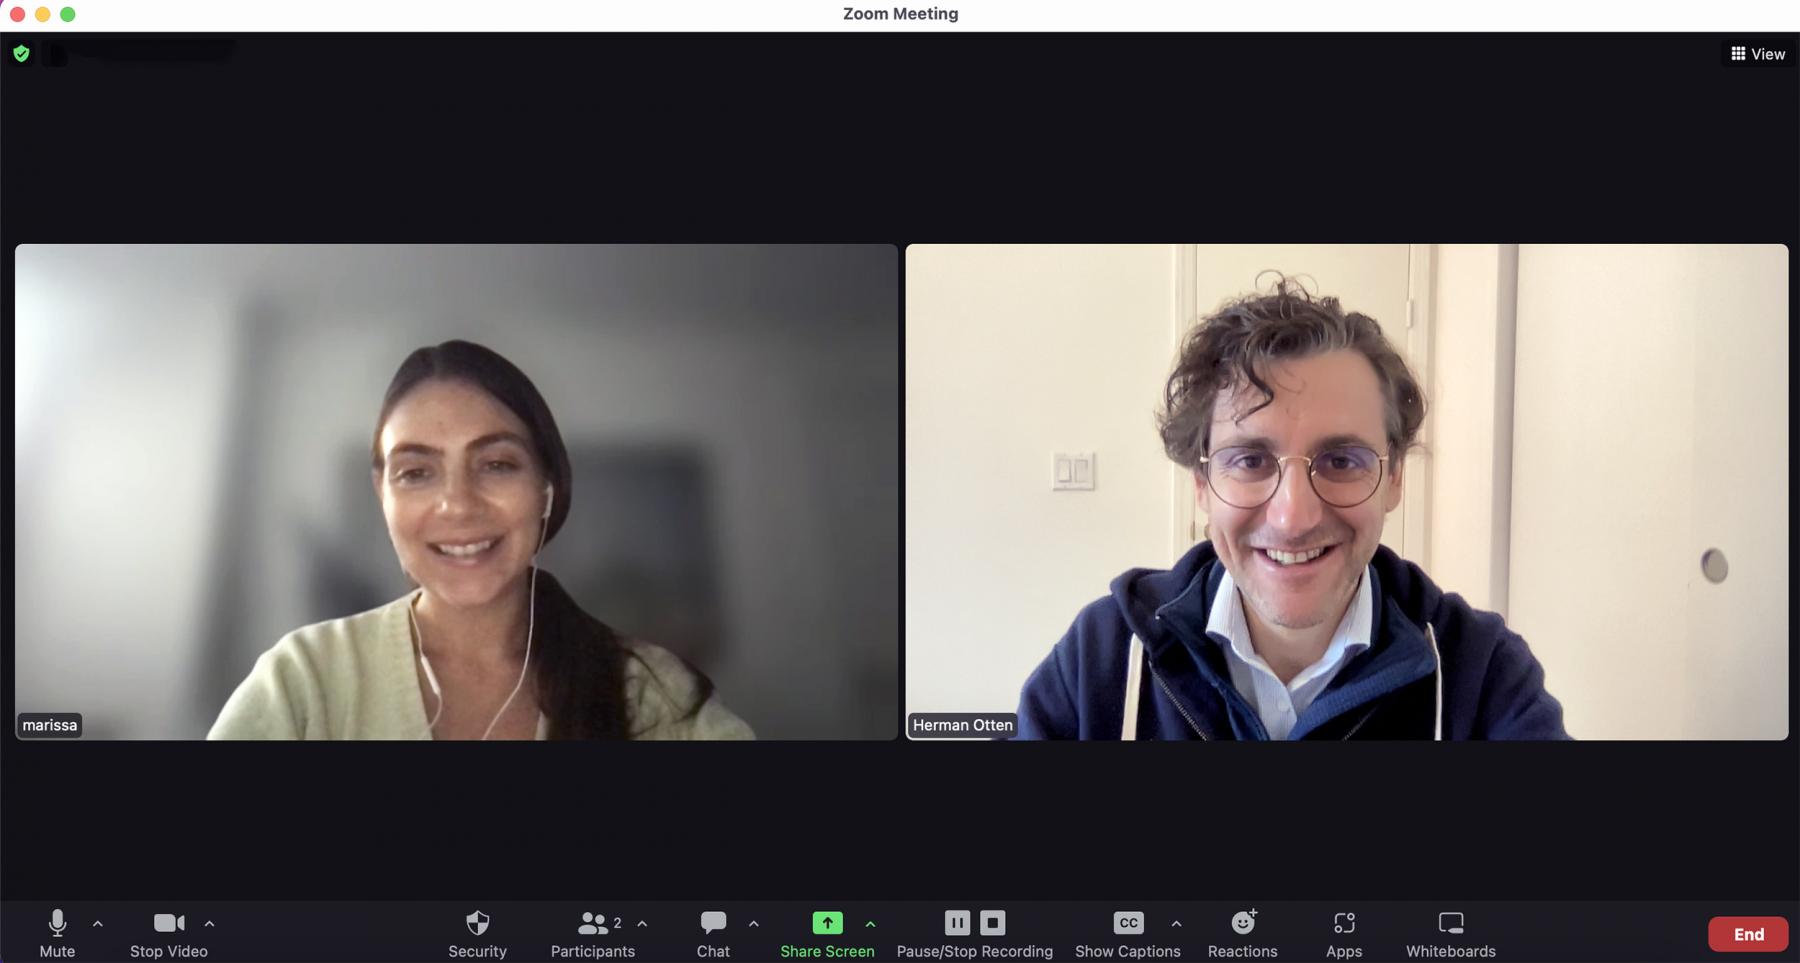1800x963 pixels.
Task: Expand captions options arrow
Action: click(x=1176, y=924)
